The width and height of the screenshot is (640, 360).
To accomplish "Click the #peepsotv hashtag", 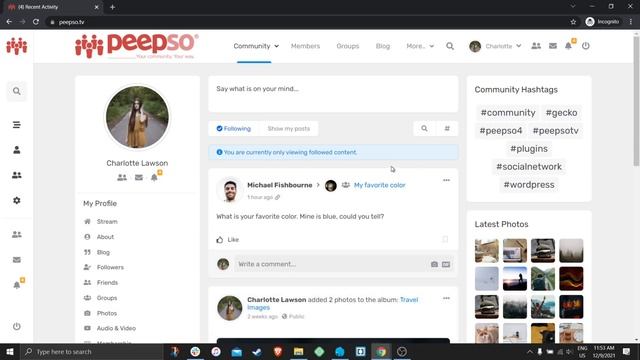I will click(x=556, y=131).
